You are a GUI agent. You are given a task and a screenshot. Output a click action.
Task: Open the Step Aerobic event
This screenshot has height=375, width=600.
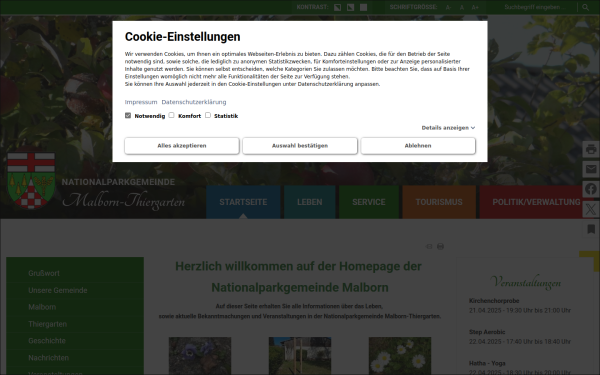pyautogui.click(x=487, y=332)
